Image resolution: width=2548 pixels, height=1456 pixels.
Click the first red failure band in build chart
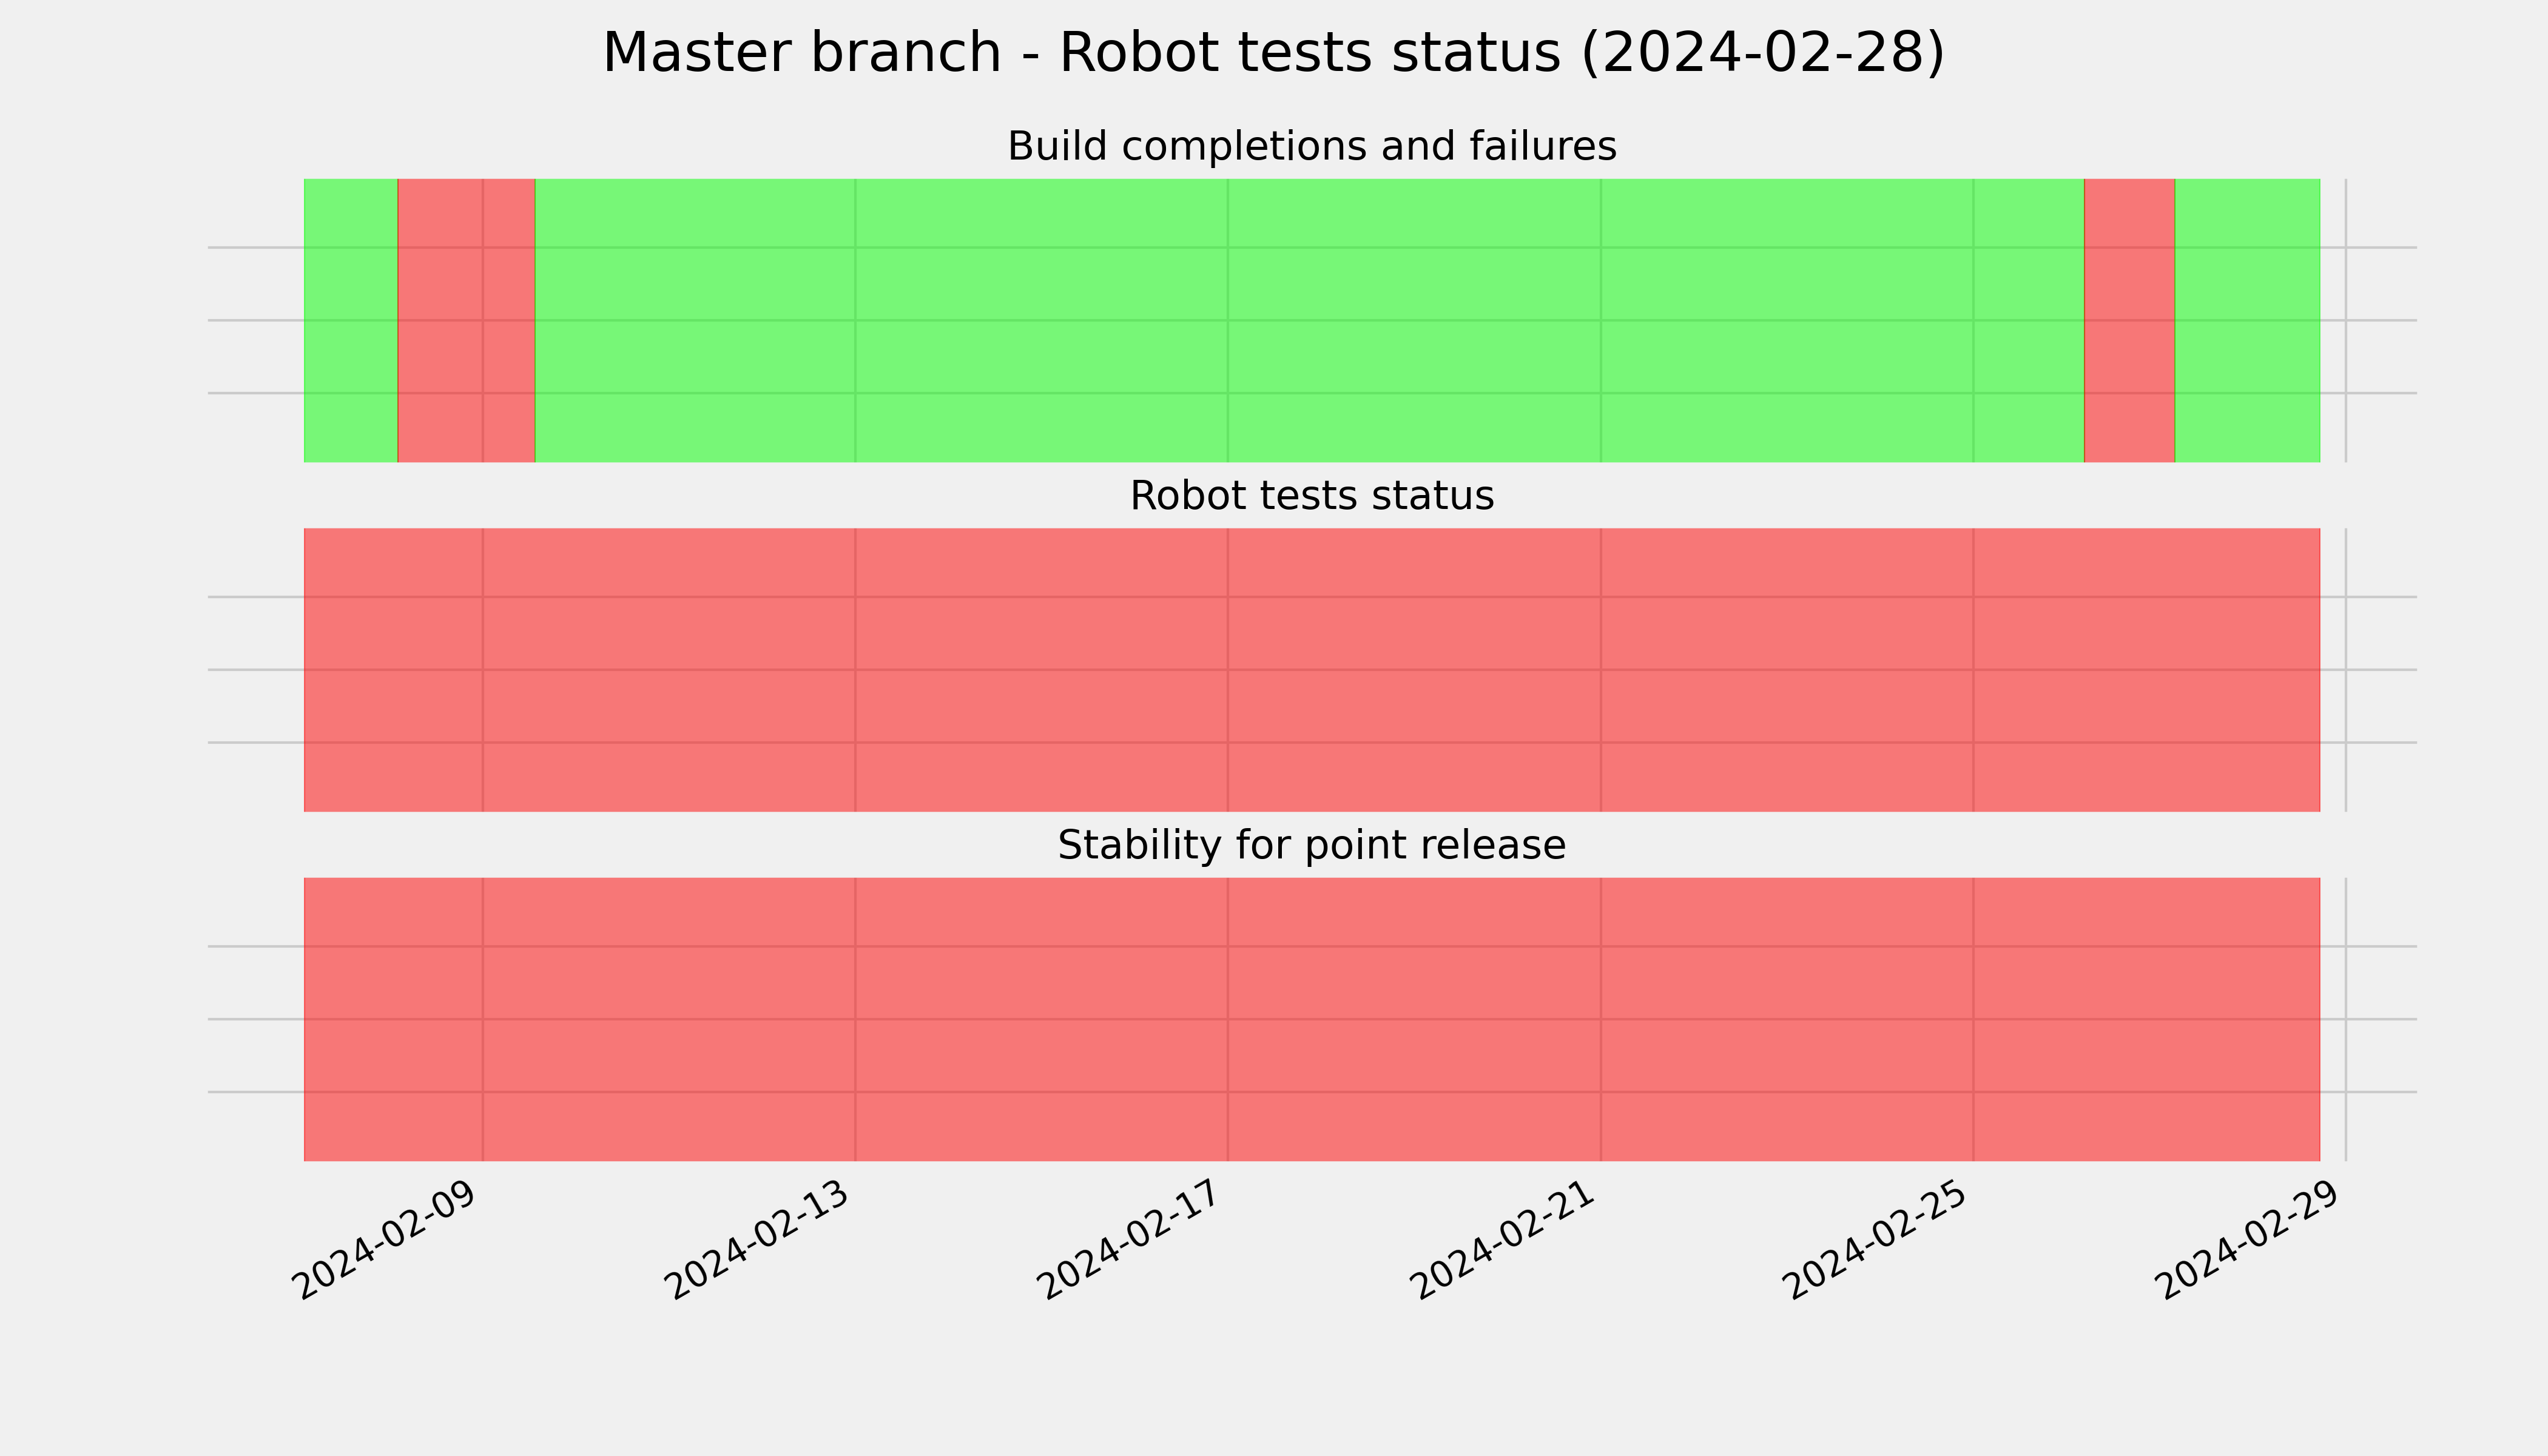point(466,320)
